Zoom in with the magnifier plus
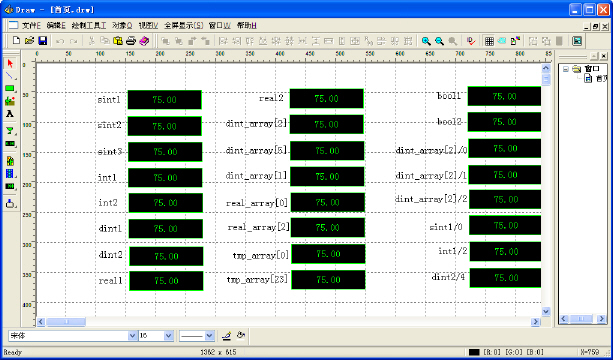 [426, 41]
